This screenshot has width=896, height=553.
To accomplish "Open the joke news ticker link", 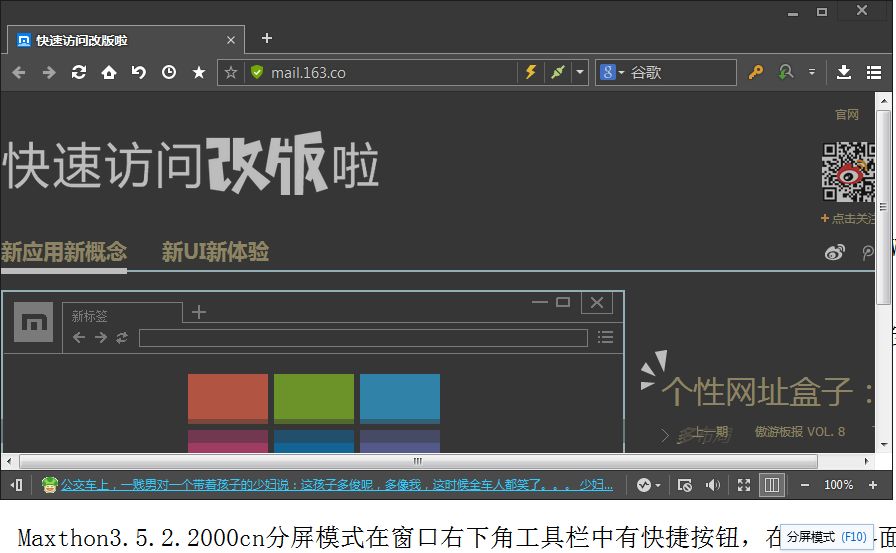I will [337, 485].
